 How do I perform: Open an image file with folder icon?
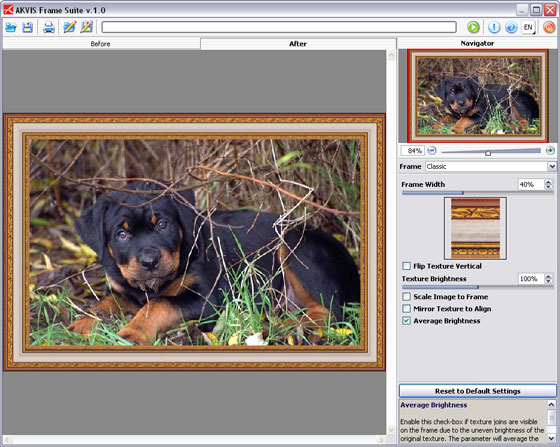click(11, 27)
